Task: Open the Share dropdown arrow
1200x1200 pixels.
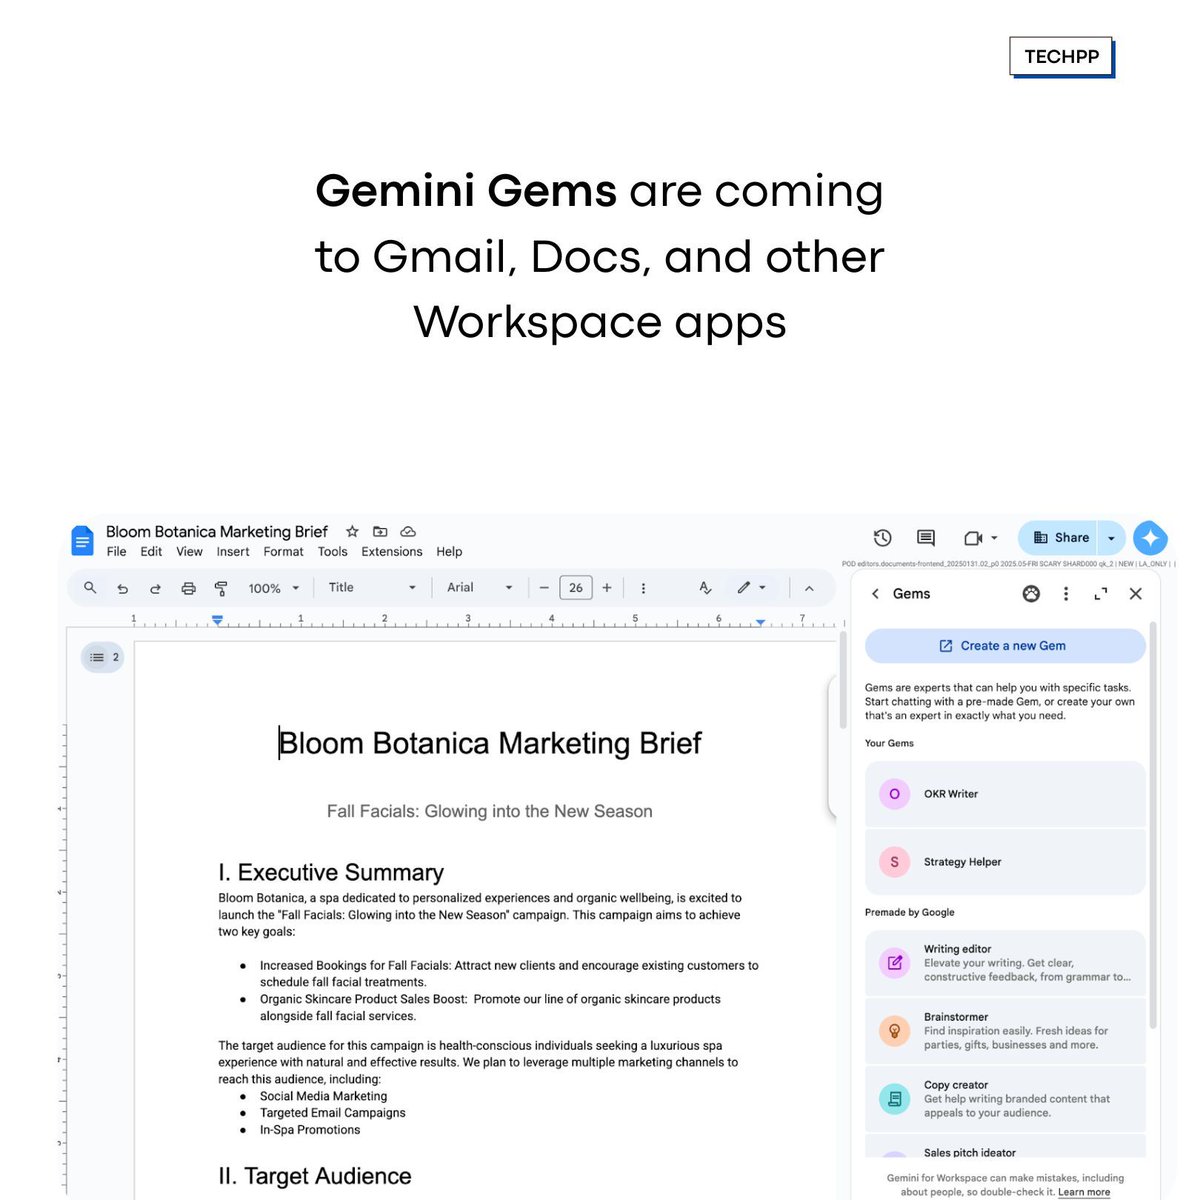Action: [1110, 537]
